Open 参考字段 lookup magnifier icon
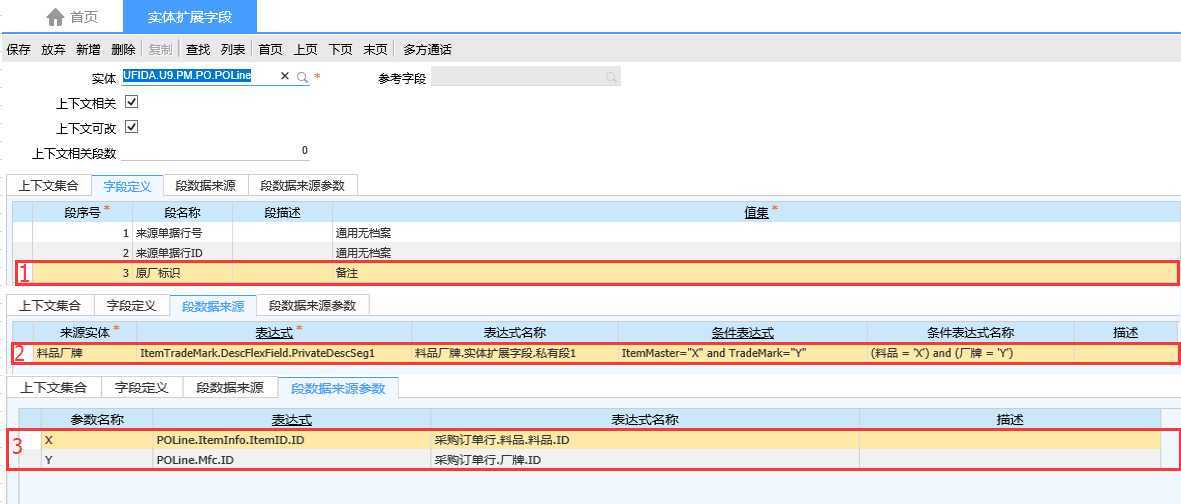 tap(610, 77)
